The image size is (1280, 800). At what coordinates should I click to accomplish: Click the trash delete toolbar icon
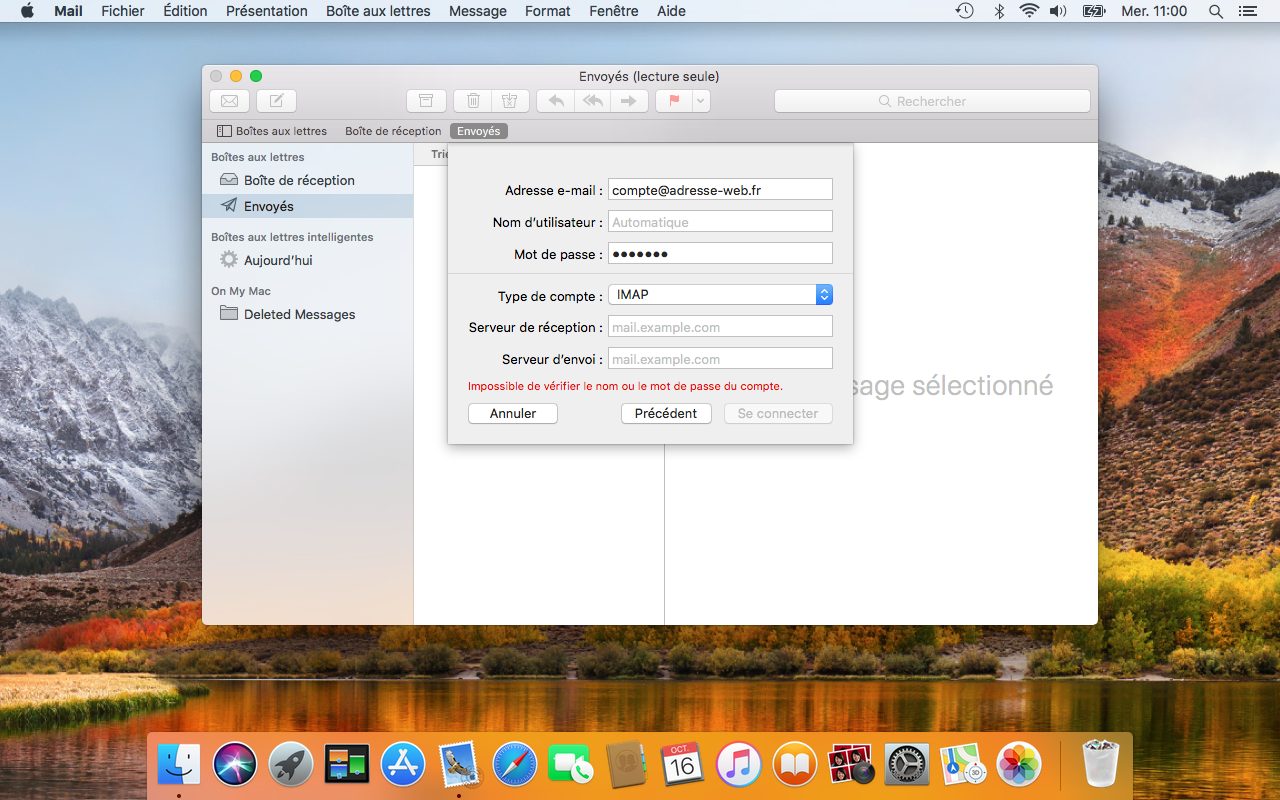click(x=474, y=101)
